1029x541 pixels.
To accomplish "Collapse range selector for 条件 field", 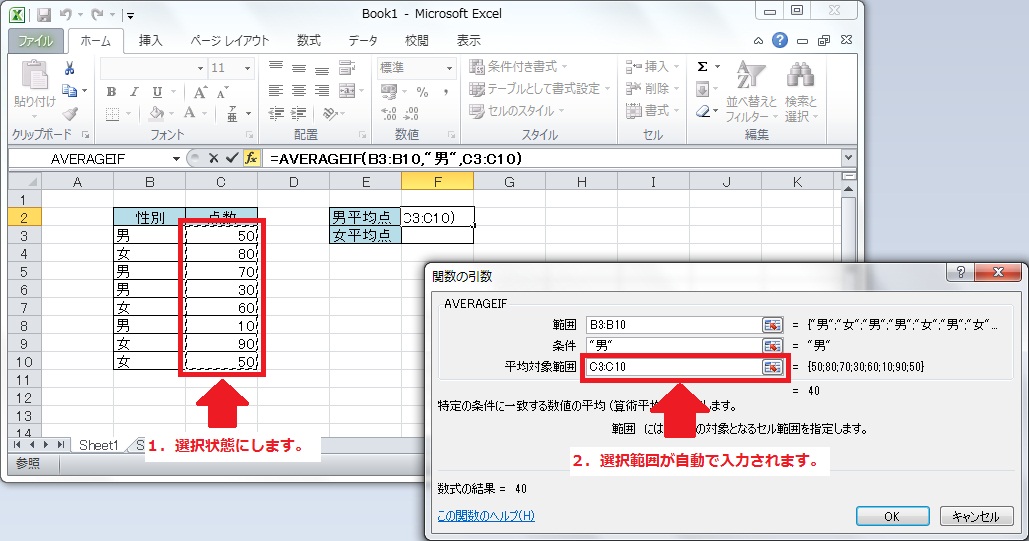I will pyautogui.click(x=772, y=346).
